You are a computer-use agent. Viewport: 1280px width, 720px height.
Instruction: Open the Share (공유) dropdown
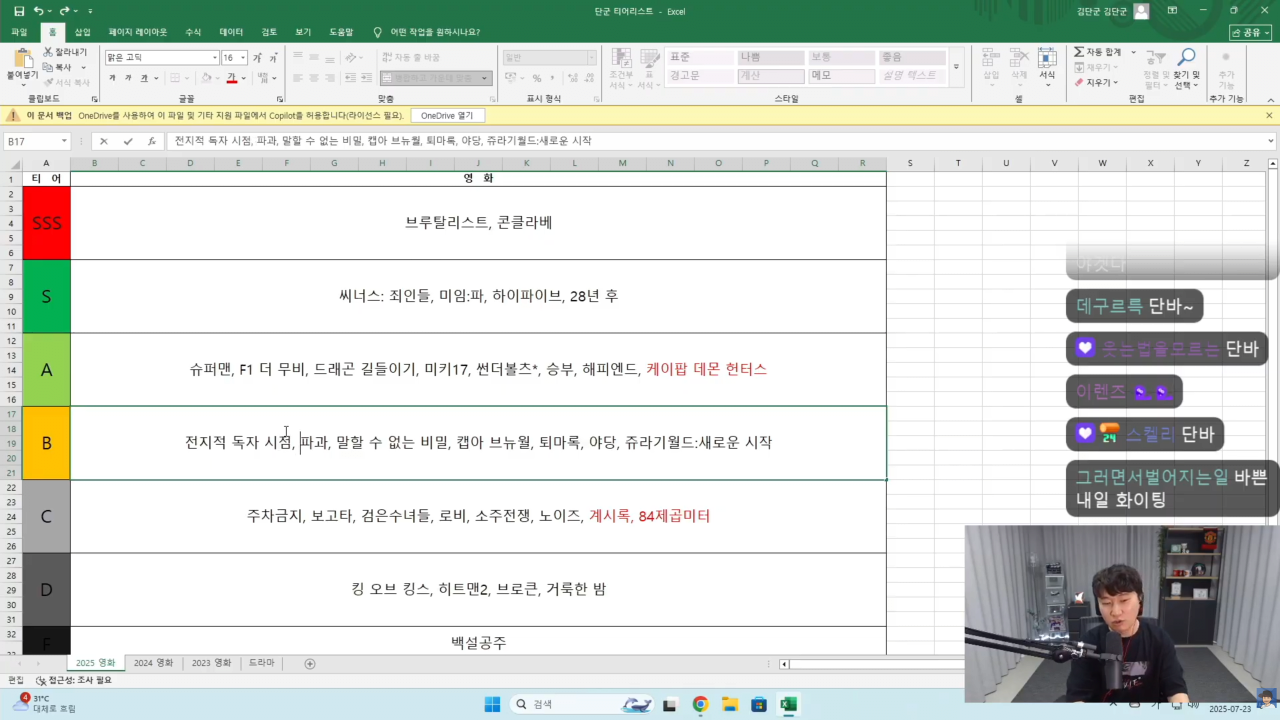pos(1250,32)
